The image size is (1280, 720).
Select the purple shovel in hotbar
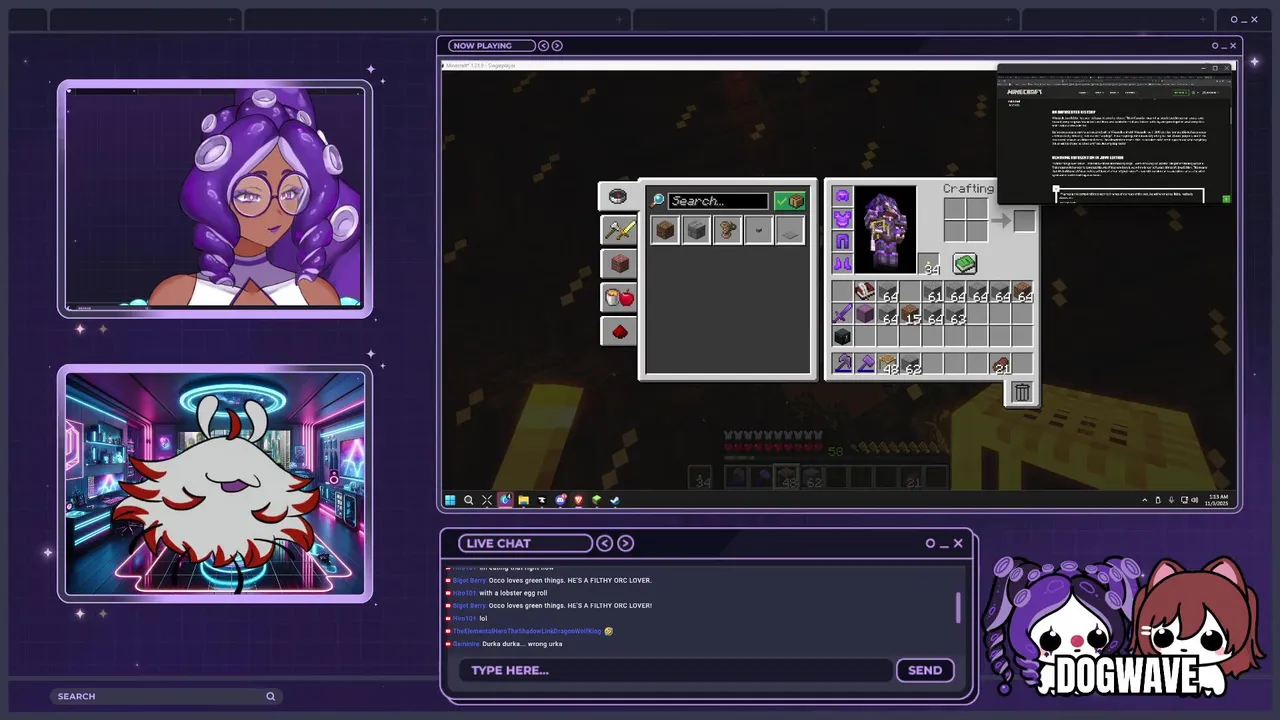click(x=864, y=365)
